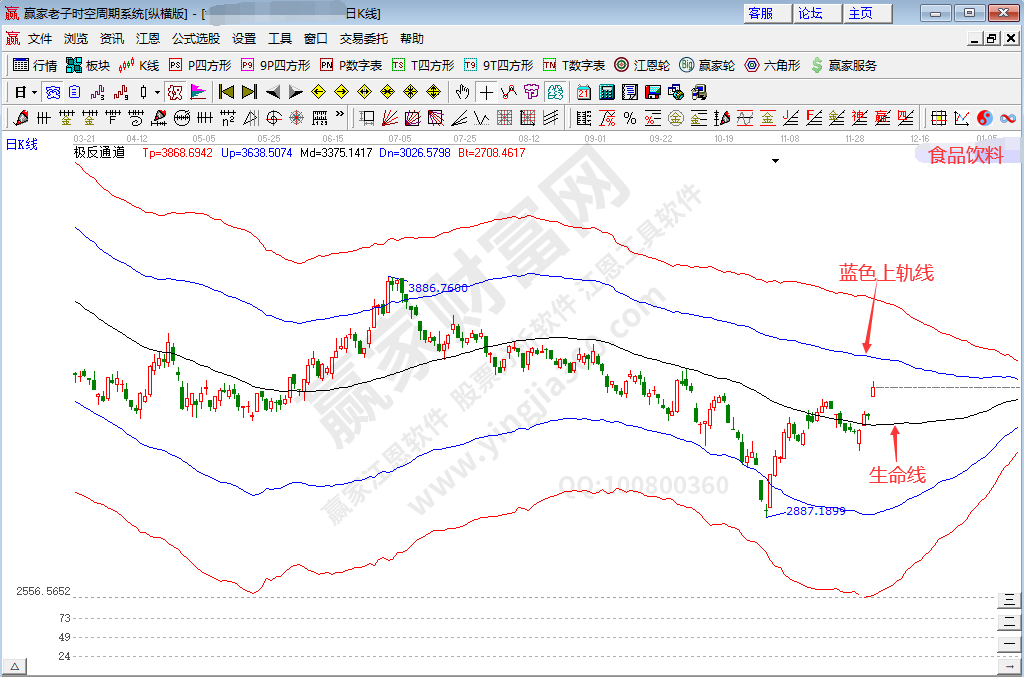Open the 板块 sector panel
The height and width of the screenshot is (677, 1024).
[x=87, y=65]
